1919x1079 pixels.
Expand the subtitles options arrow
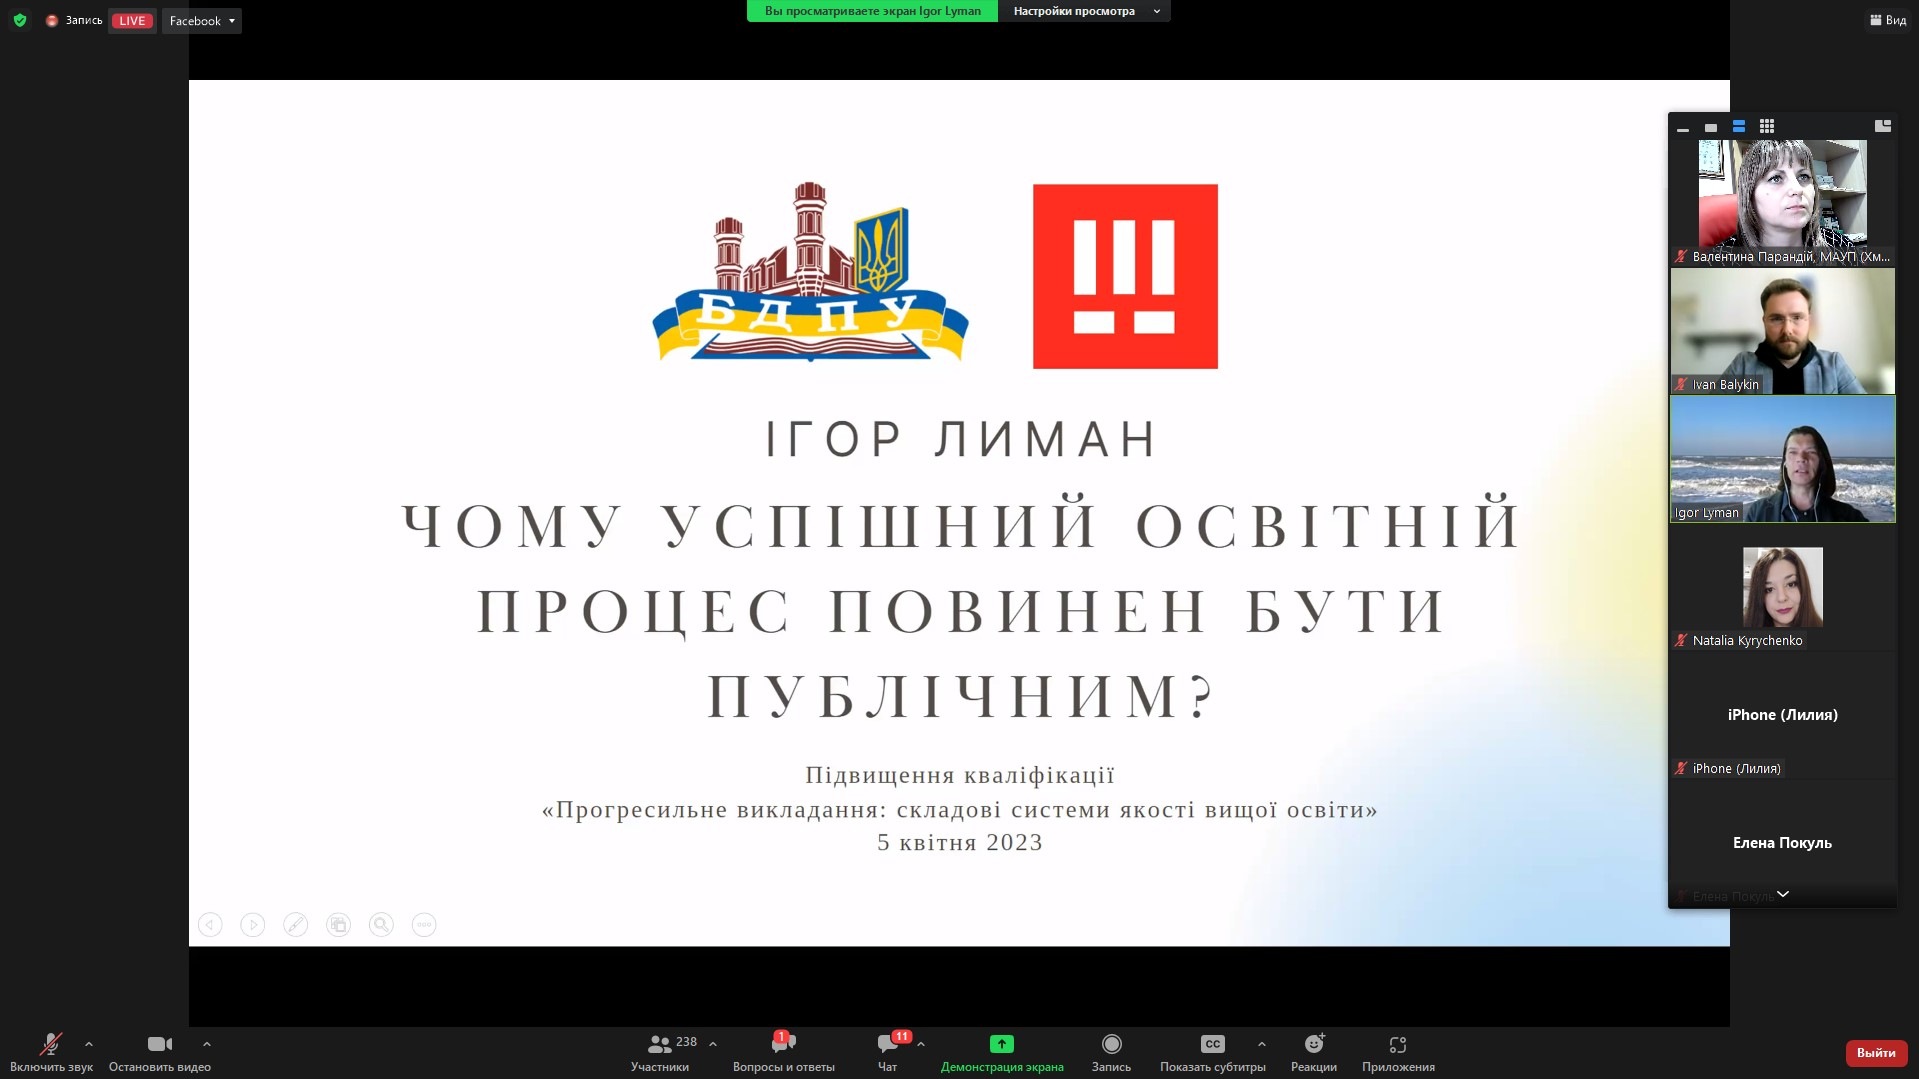[x=1262, y=1044]
